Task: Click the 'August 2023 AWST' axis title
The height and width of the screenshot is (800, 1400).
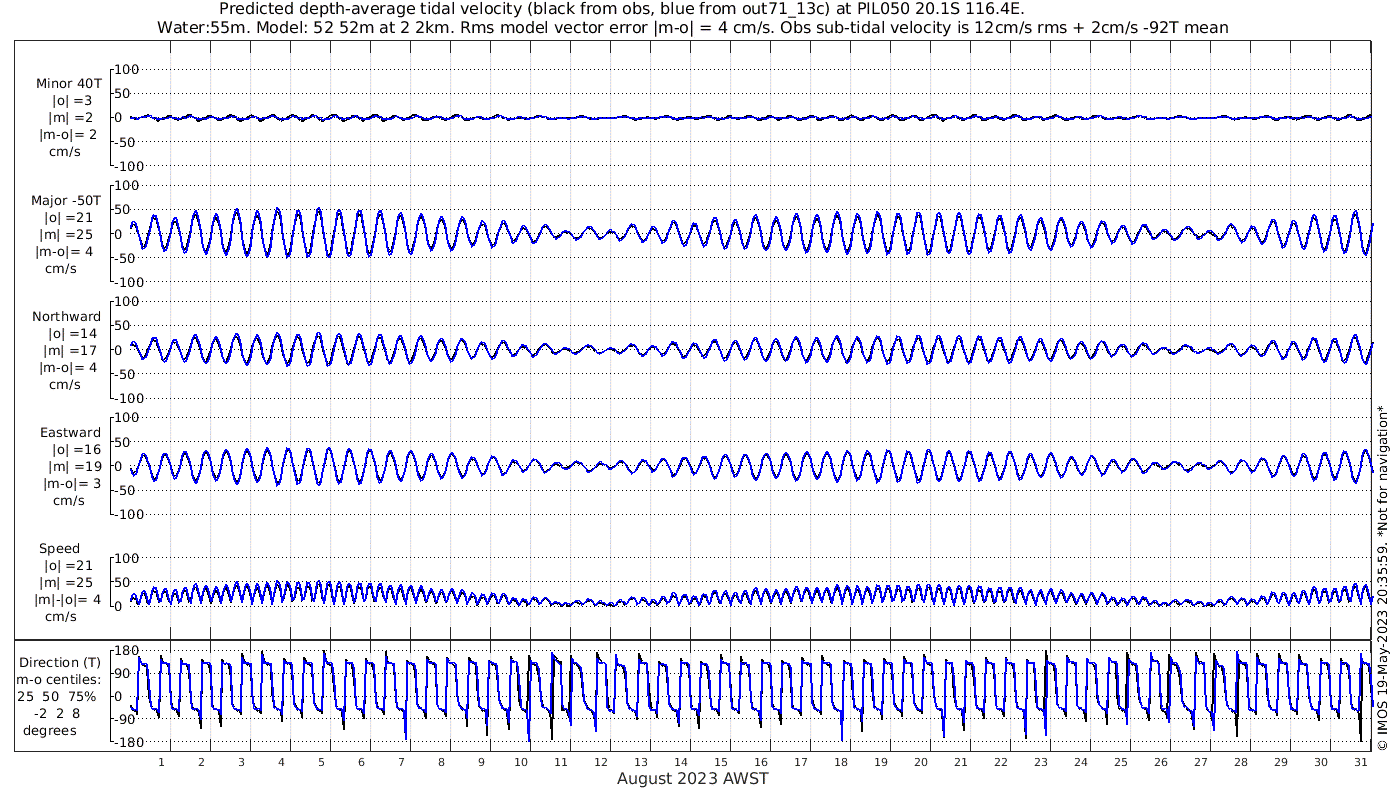Action: coord(692,778)
